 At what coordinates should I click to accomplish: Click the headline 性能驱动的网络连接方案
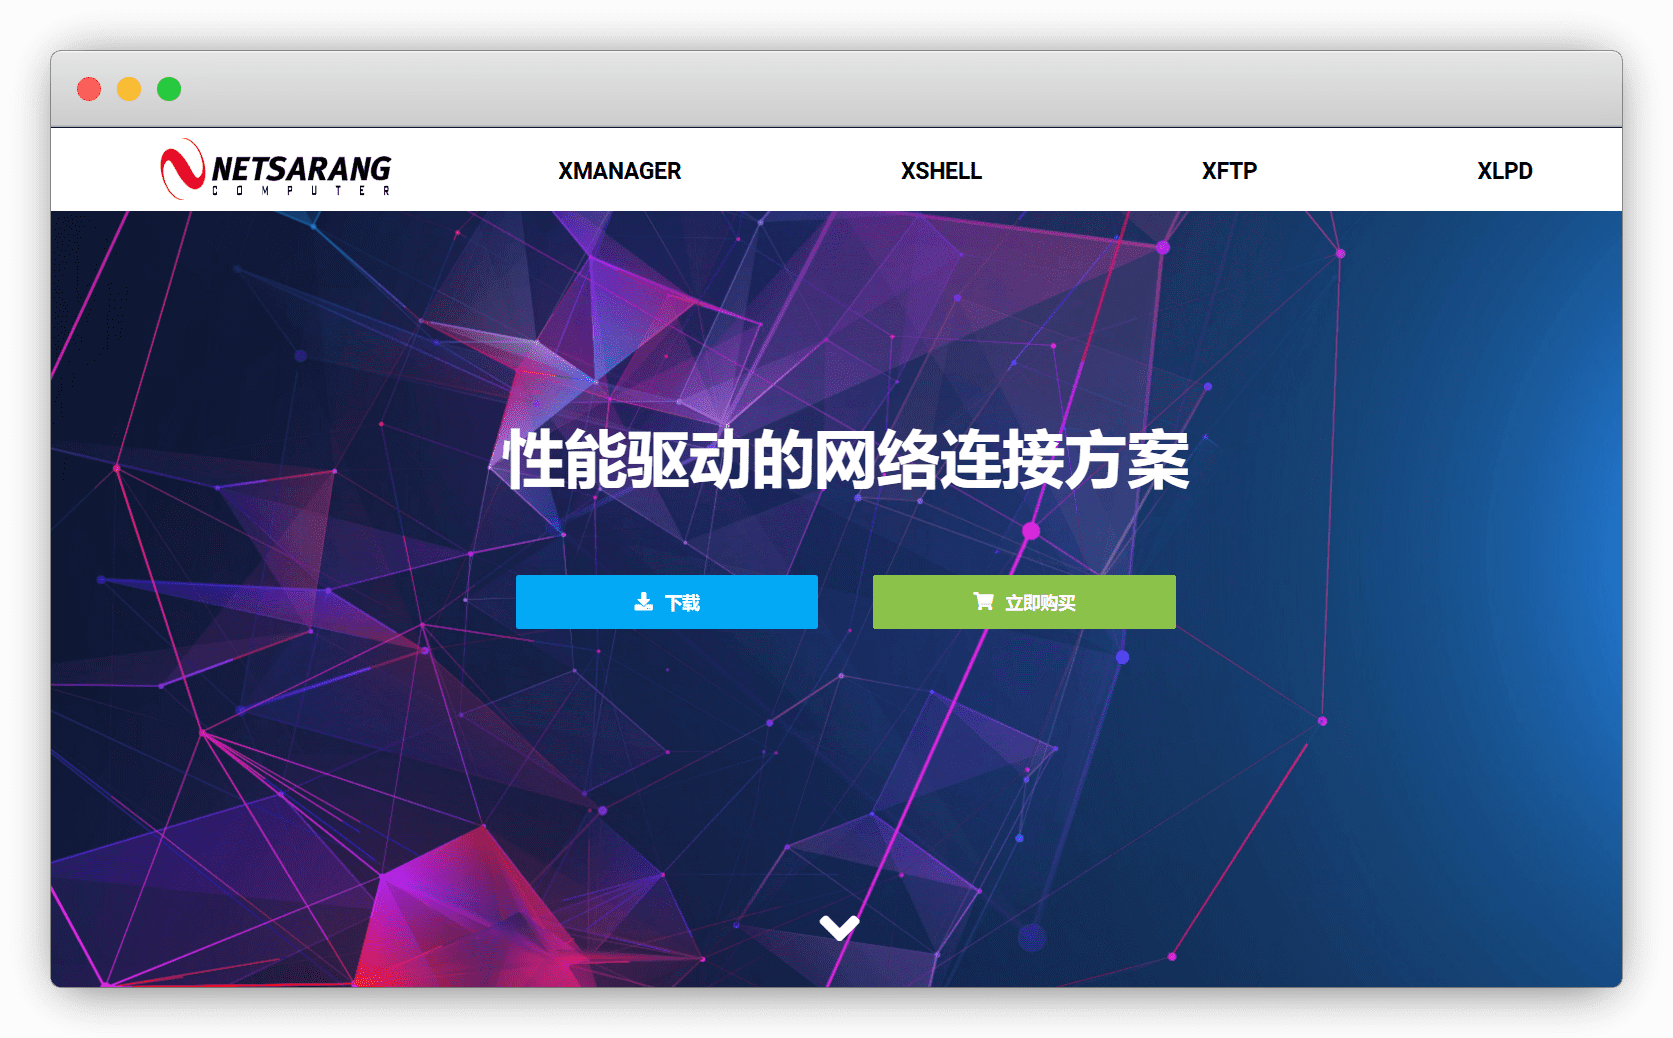pos(846,461)
